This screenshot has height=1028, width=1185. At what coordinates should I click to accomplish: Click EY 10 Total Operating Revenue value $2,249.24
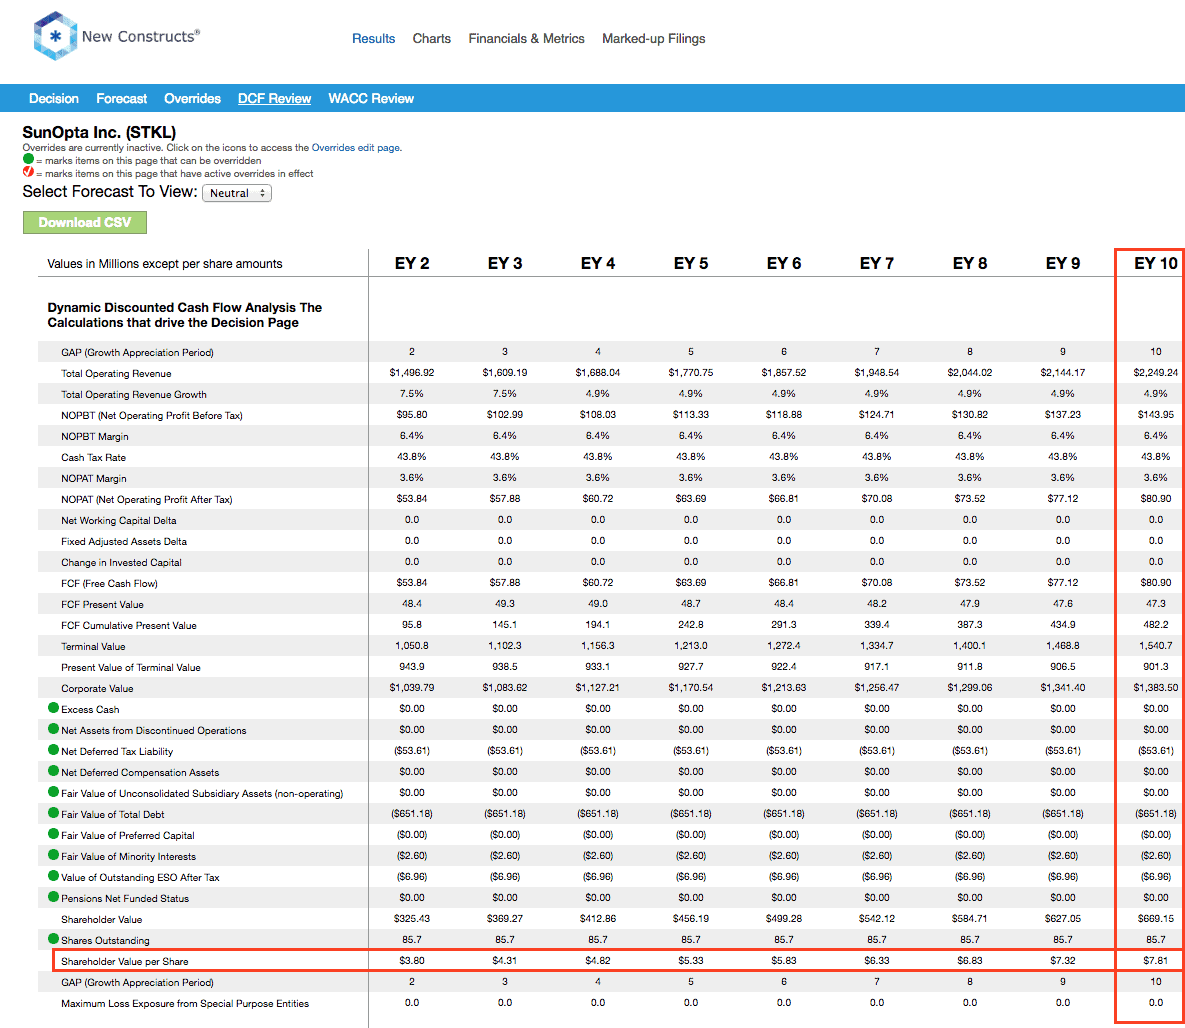pyautogui.click(x=1156, y=373)
